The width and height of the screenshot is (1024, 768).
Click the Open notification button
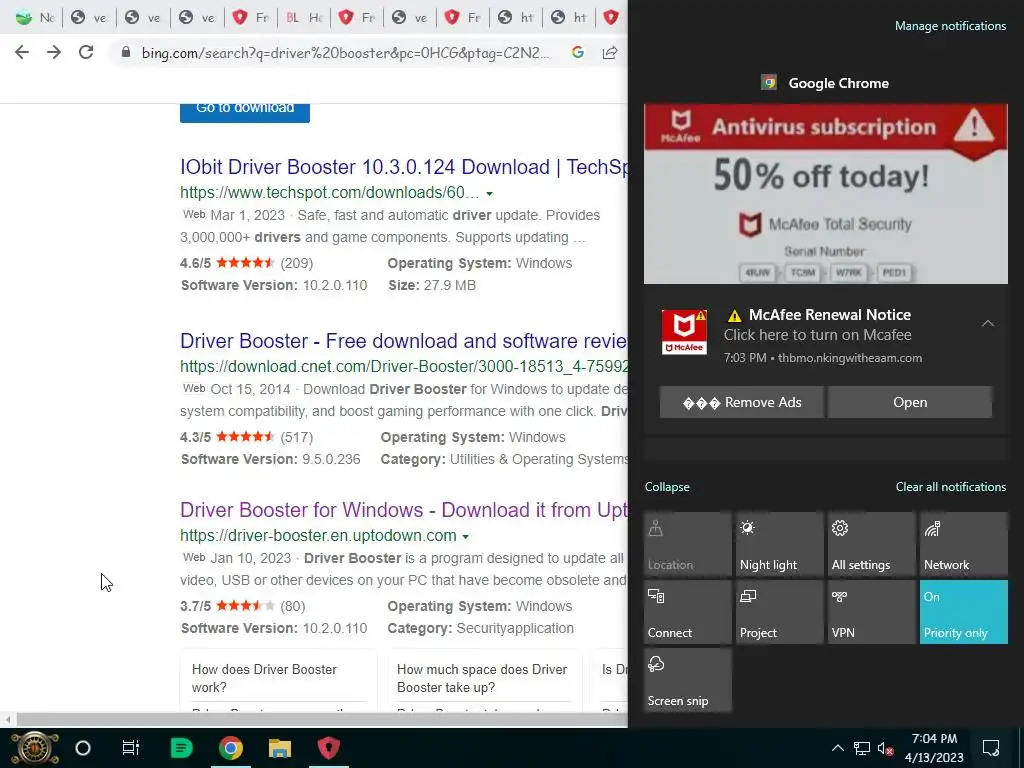910,402
